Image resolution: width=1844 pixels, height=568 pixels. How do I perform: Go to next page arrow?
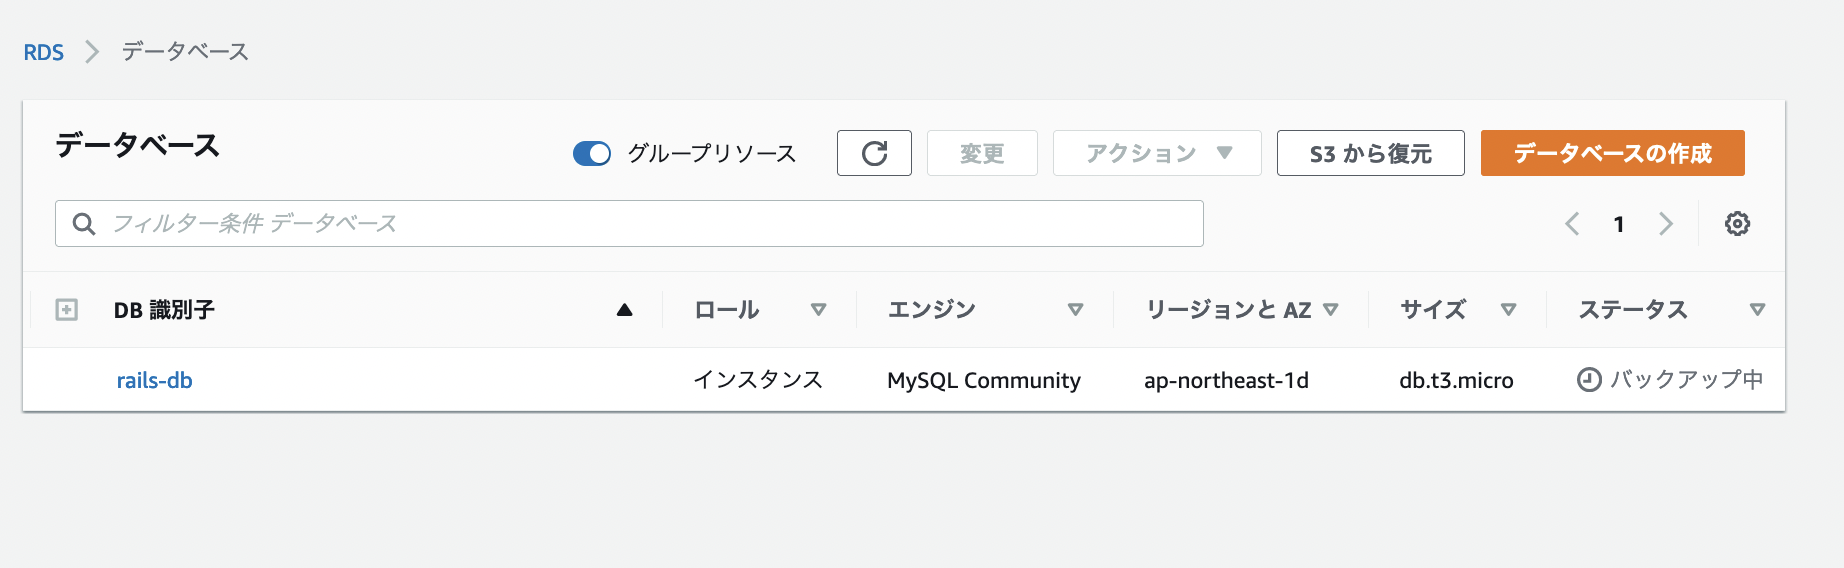pos(1665,224)
